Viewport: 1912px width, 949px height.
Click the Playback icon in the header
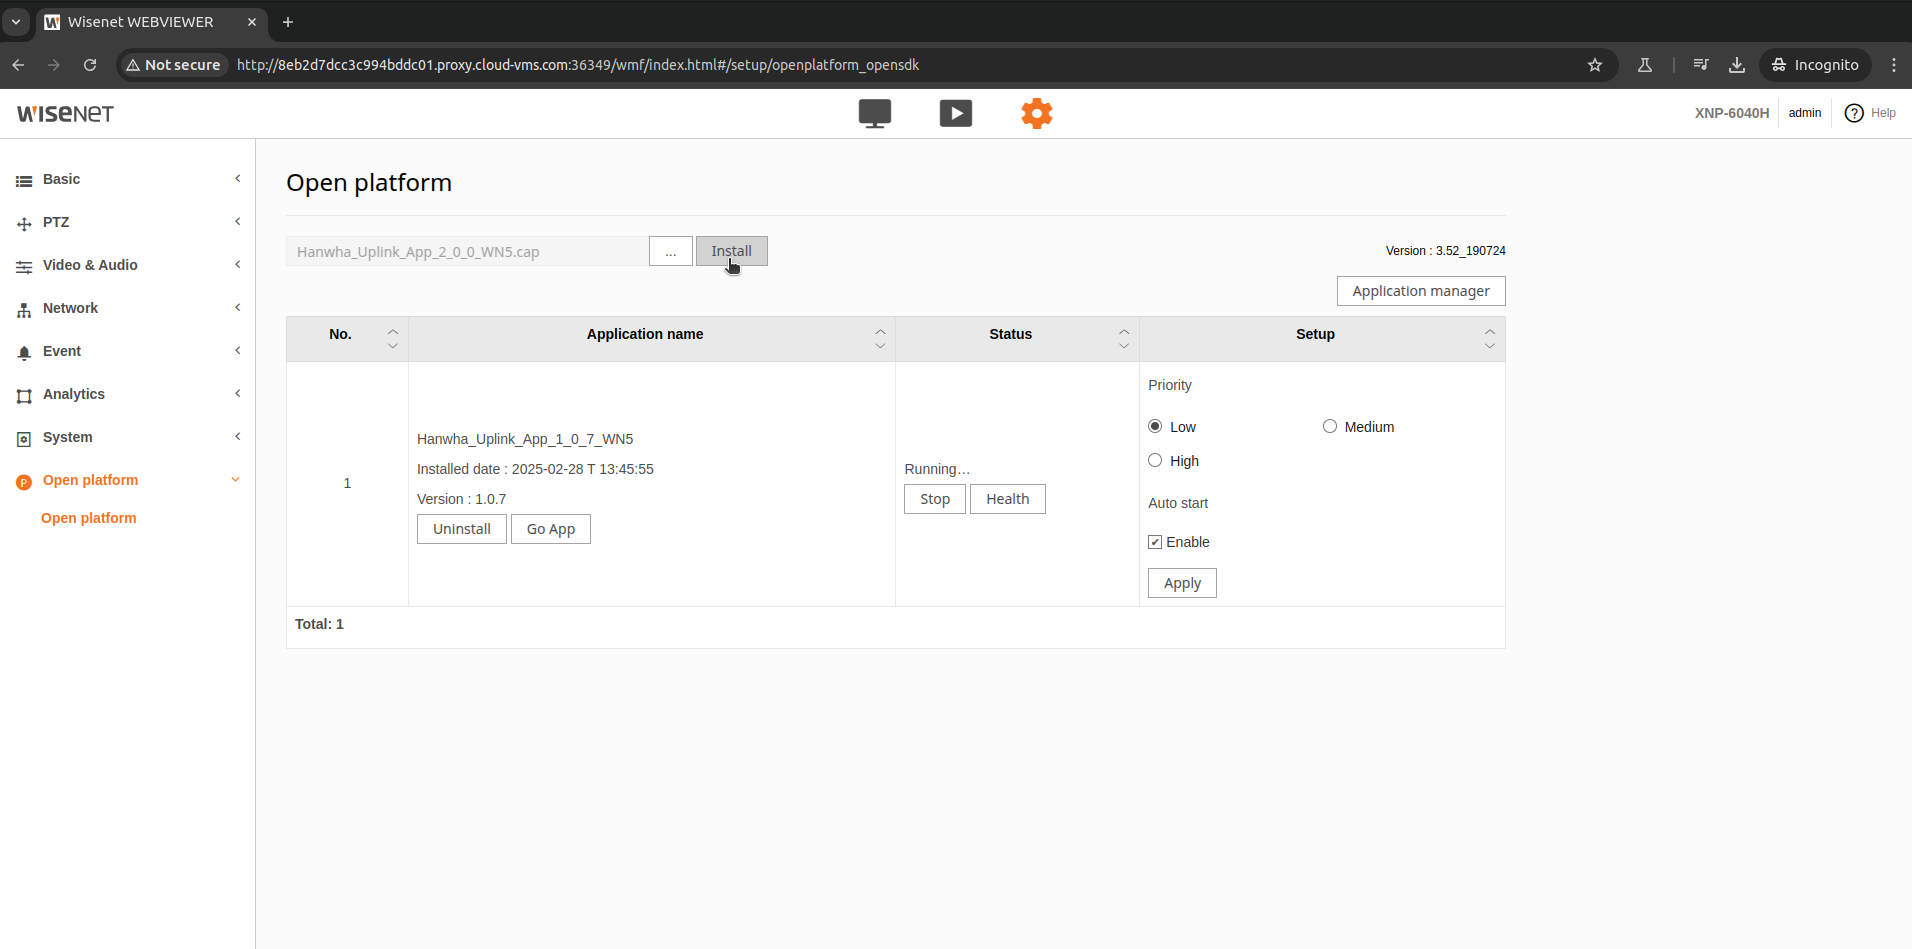[955, 113]
